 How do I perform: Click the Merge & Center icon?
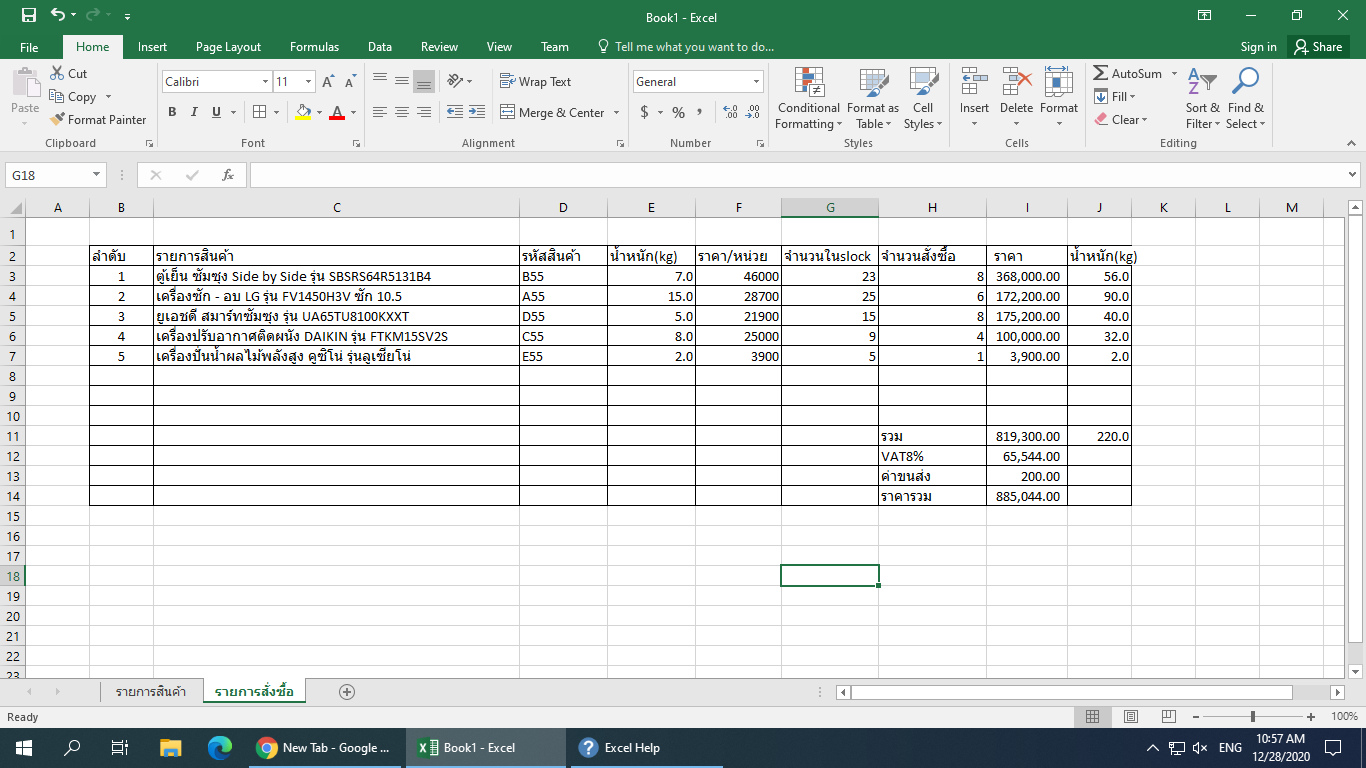[x=508, y=113]
